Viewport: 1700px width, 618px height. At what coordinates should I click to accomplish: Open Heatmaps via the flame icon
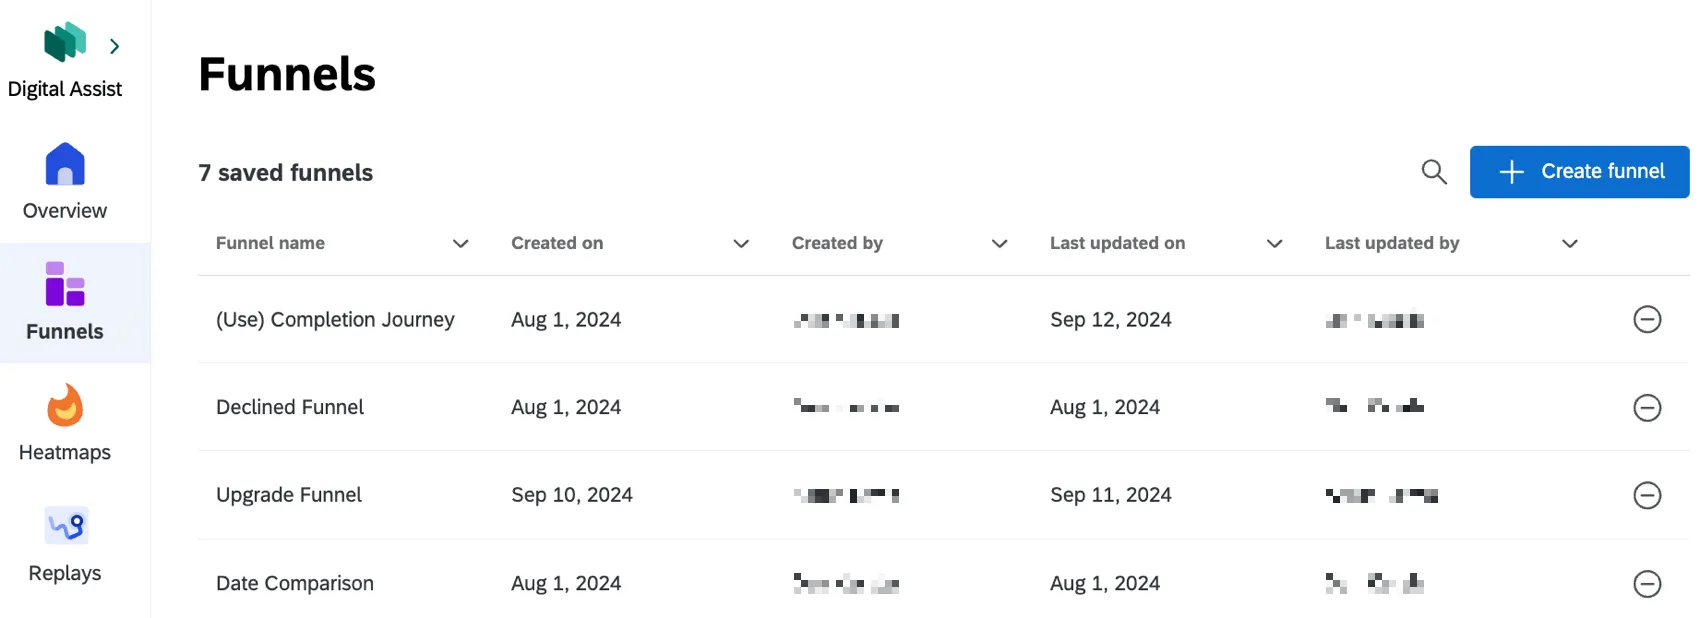point(64,408)
